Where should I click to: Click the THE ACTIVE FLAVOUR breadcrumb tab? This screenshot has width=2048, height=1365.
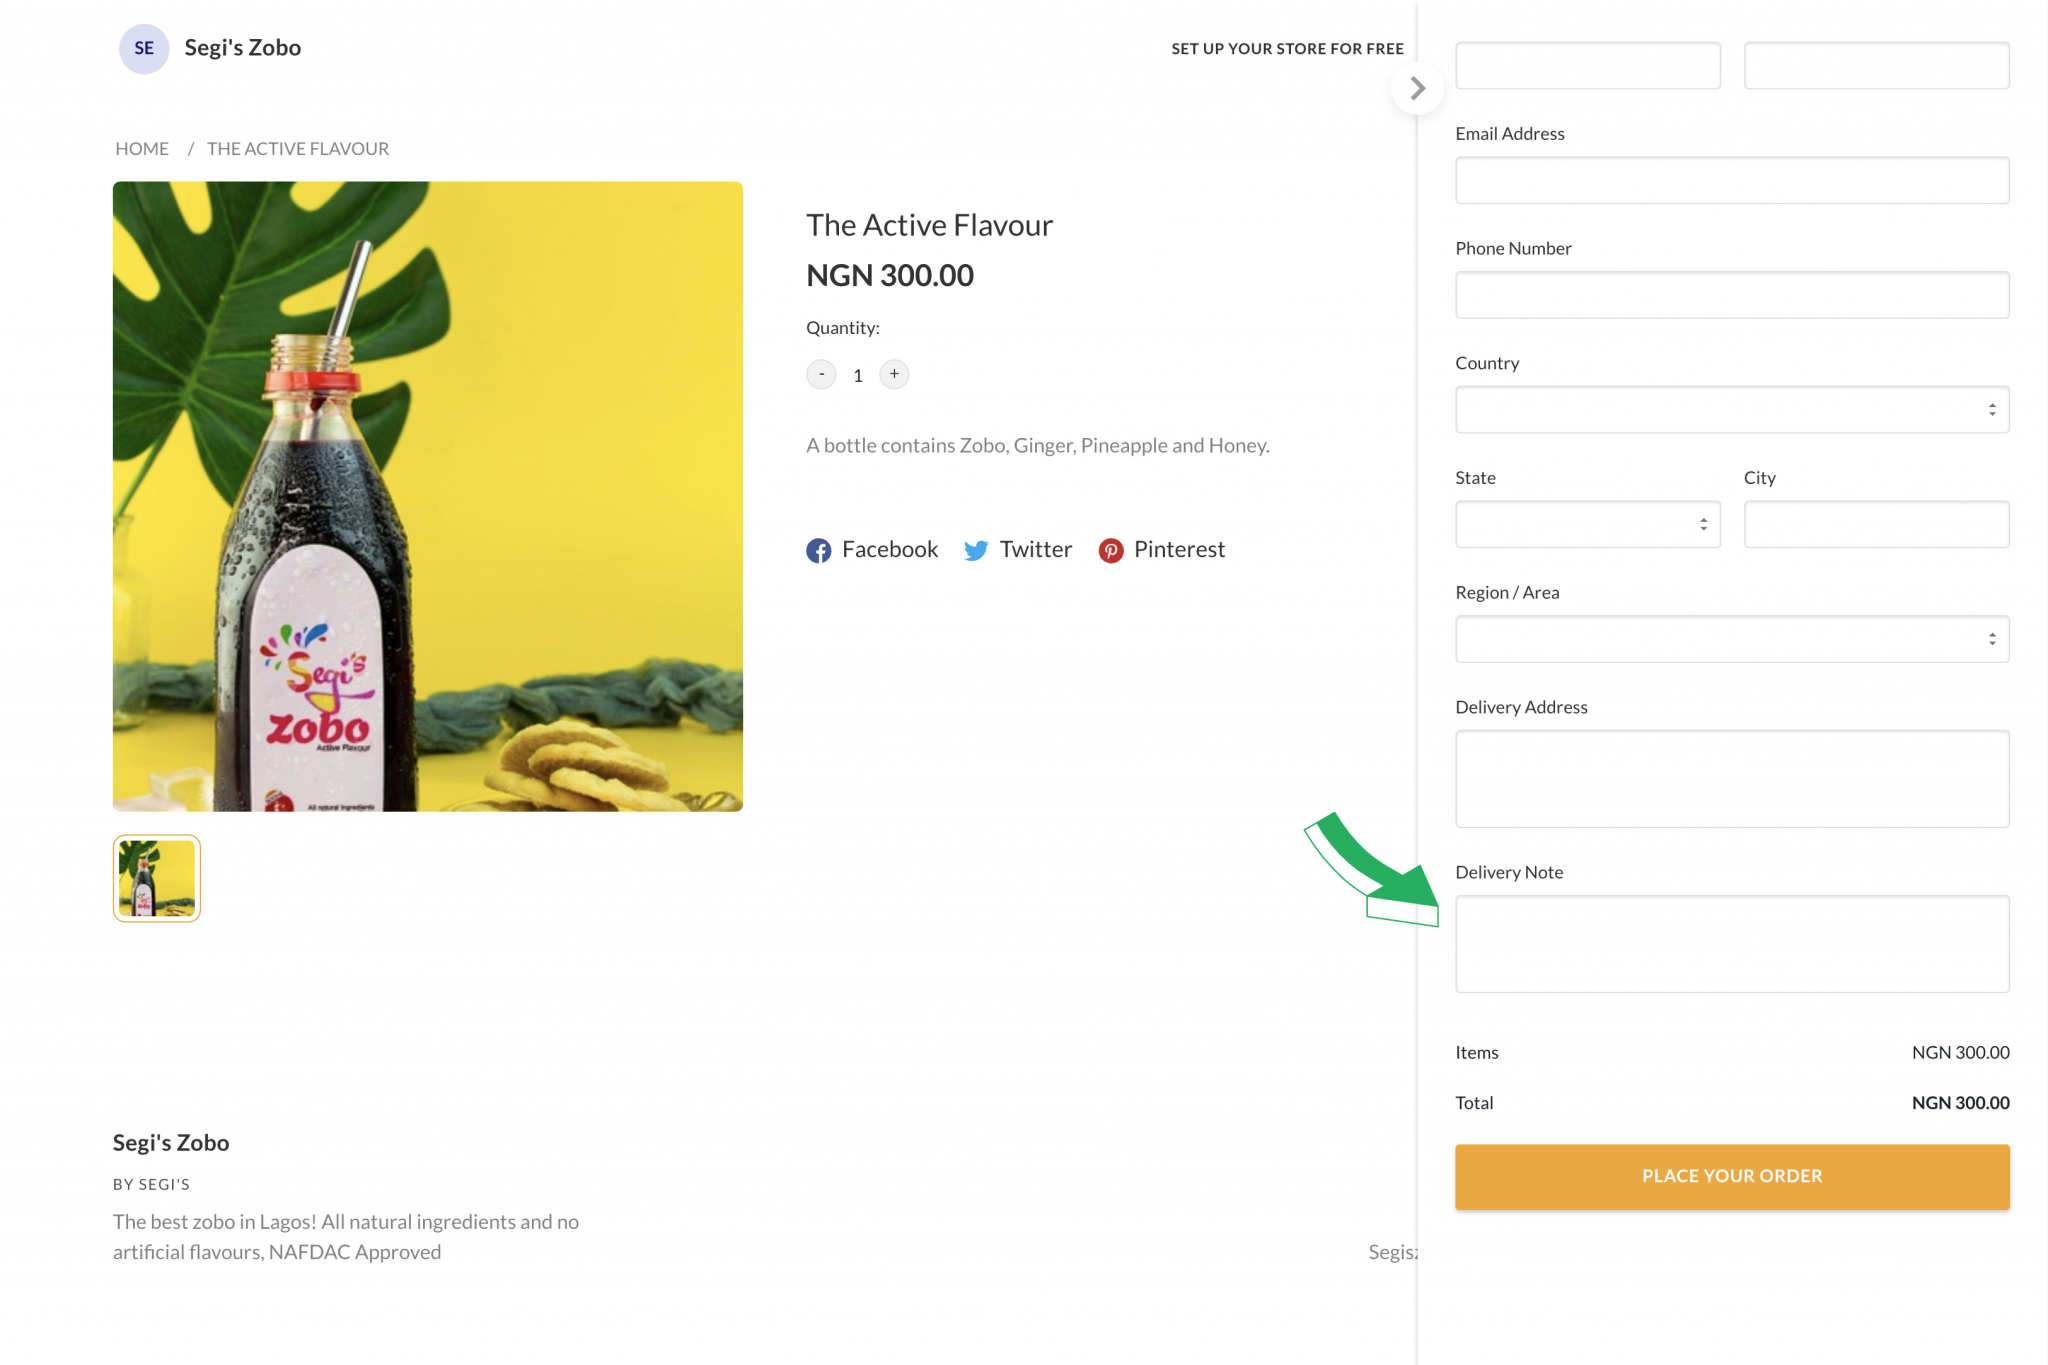click(297, 148)
